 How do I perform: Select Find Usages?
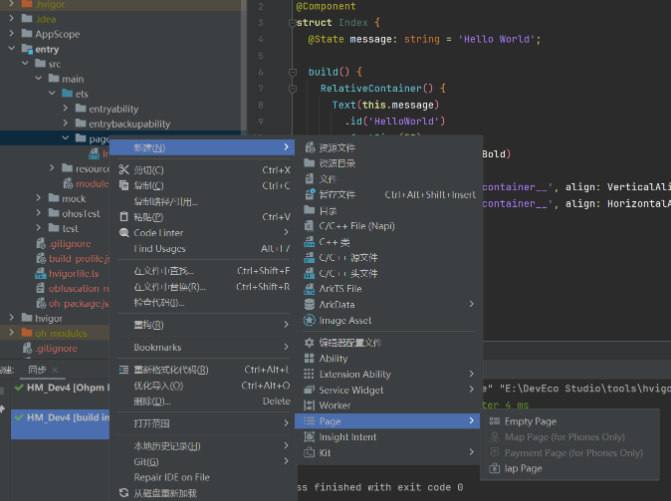[204, 249]
